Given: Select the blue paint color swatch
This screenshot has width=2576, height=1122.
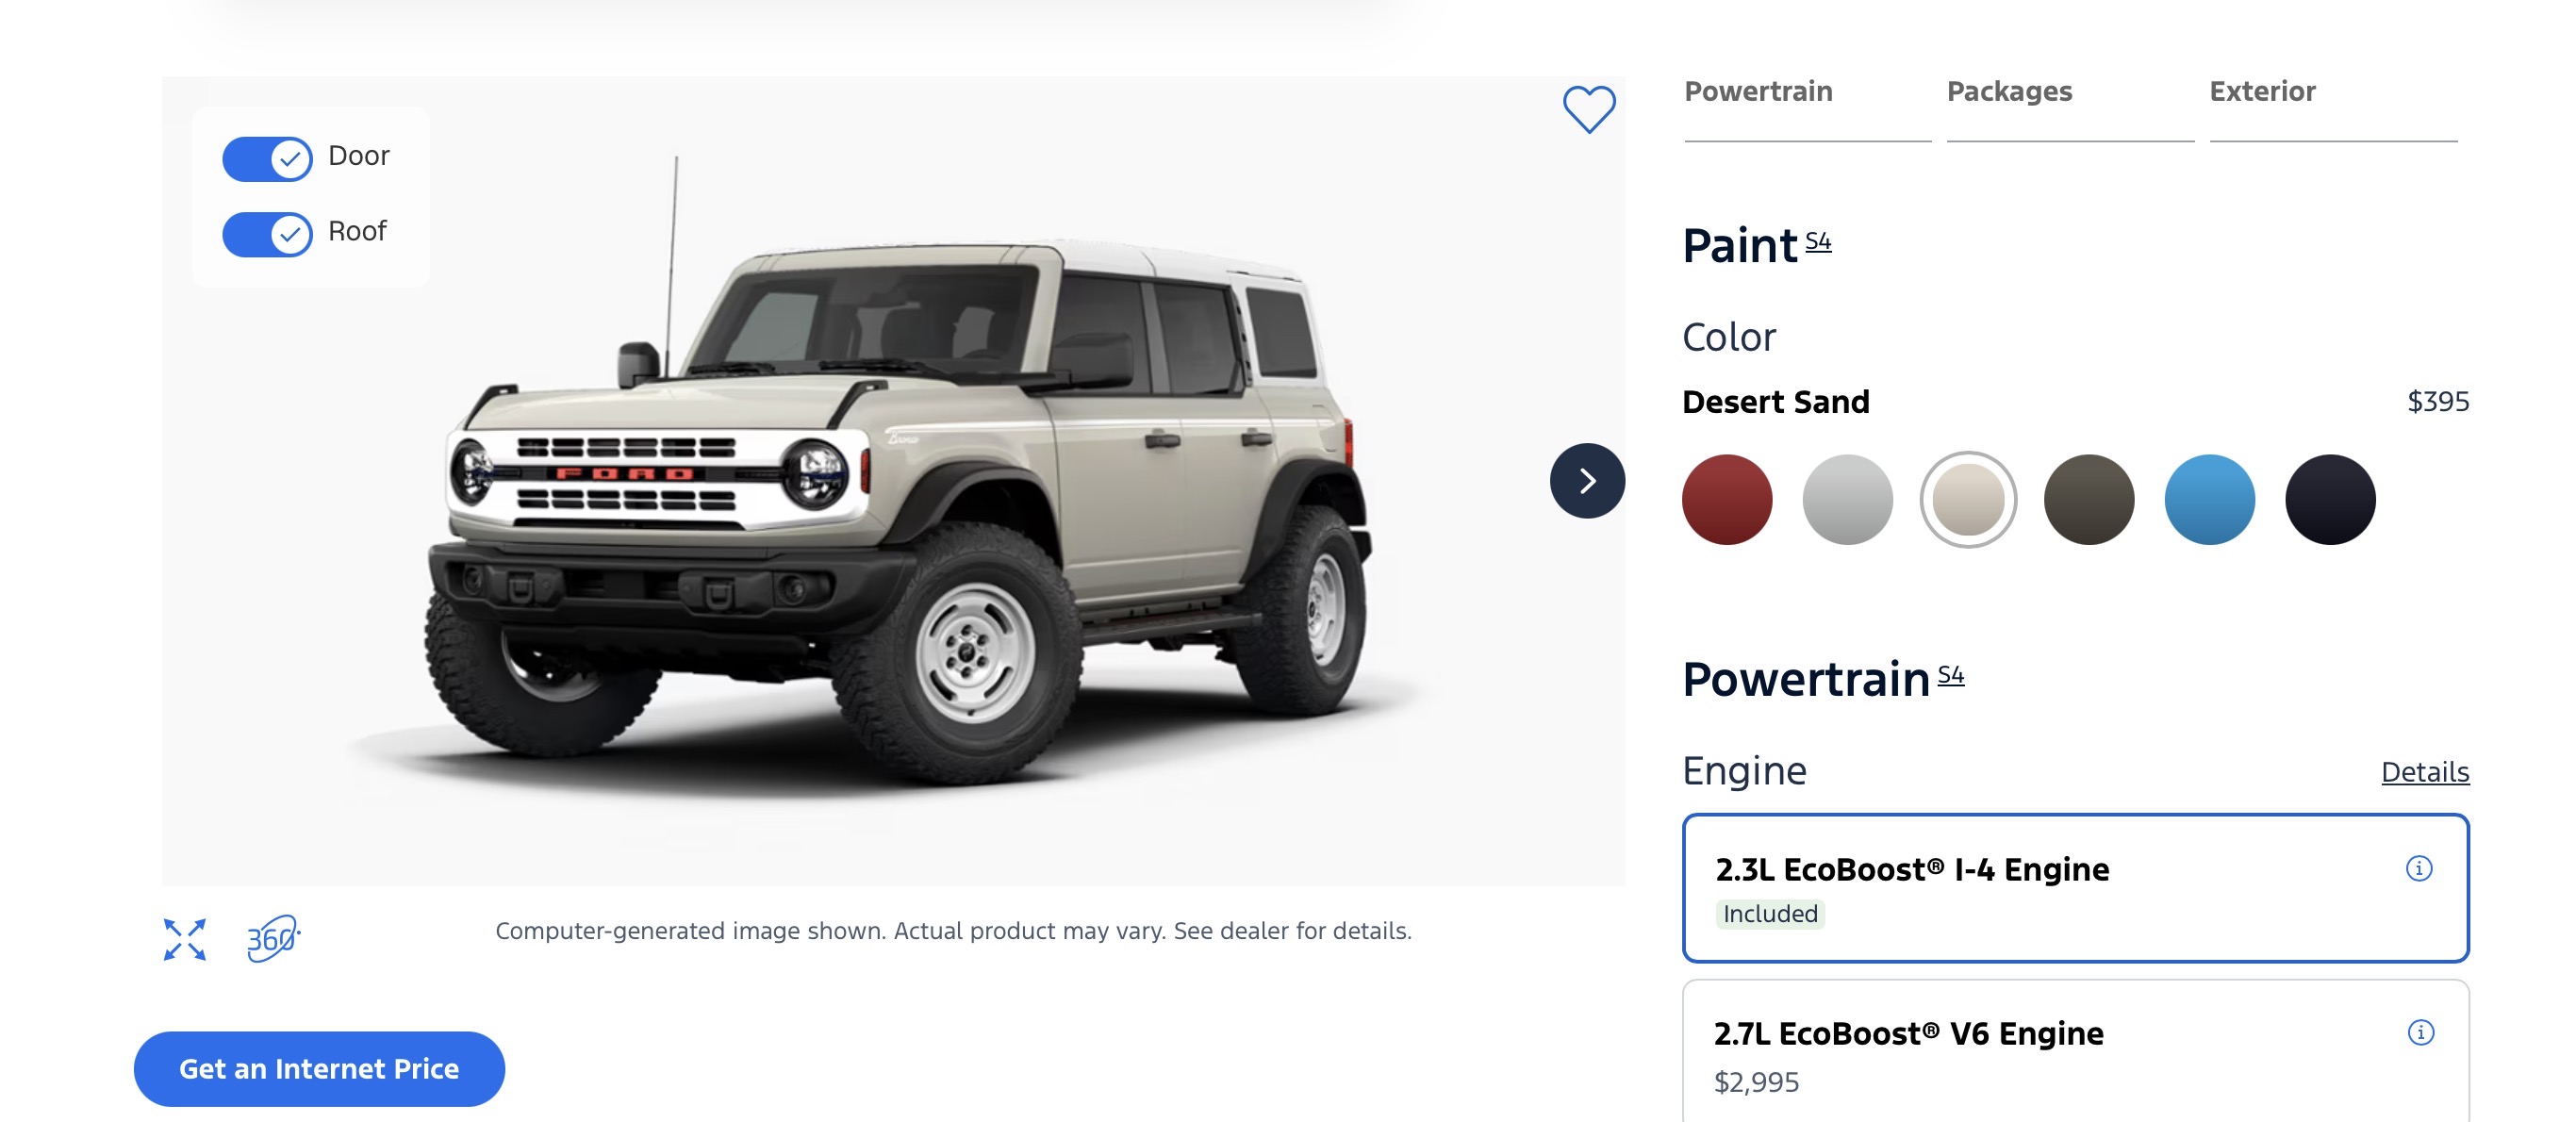Looking at the screenshot, I should (2209, 500).
